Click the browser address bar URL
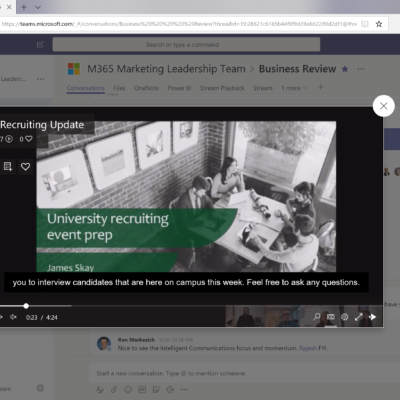This screenshot has height=400, width=400. click(179, 24)
